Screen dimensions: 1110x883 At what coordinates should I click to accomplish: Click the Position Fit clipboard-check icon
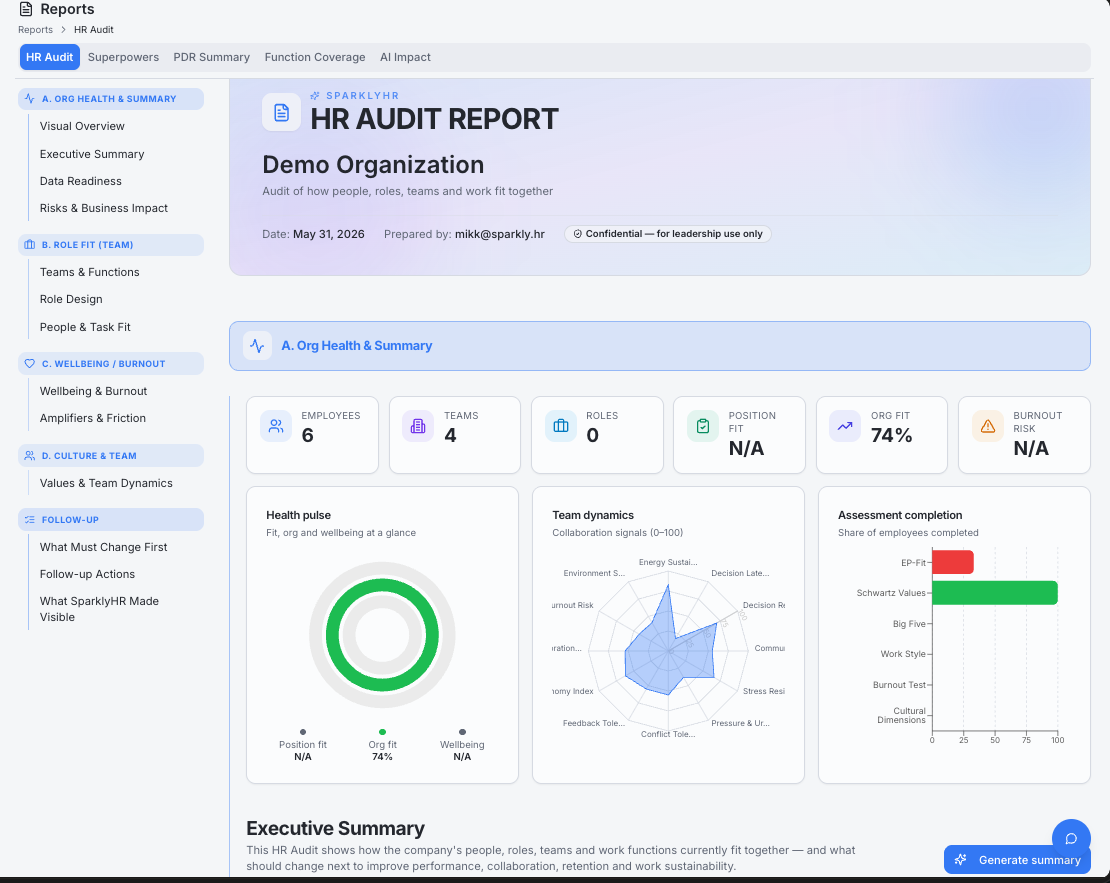[x=703, y=426]
